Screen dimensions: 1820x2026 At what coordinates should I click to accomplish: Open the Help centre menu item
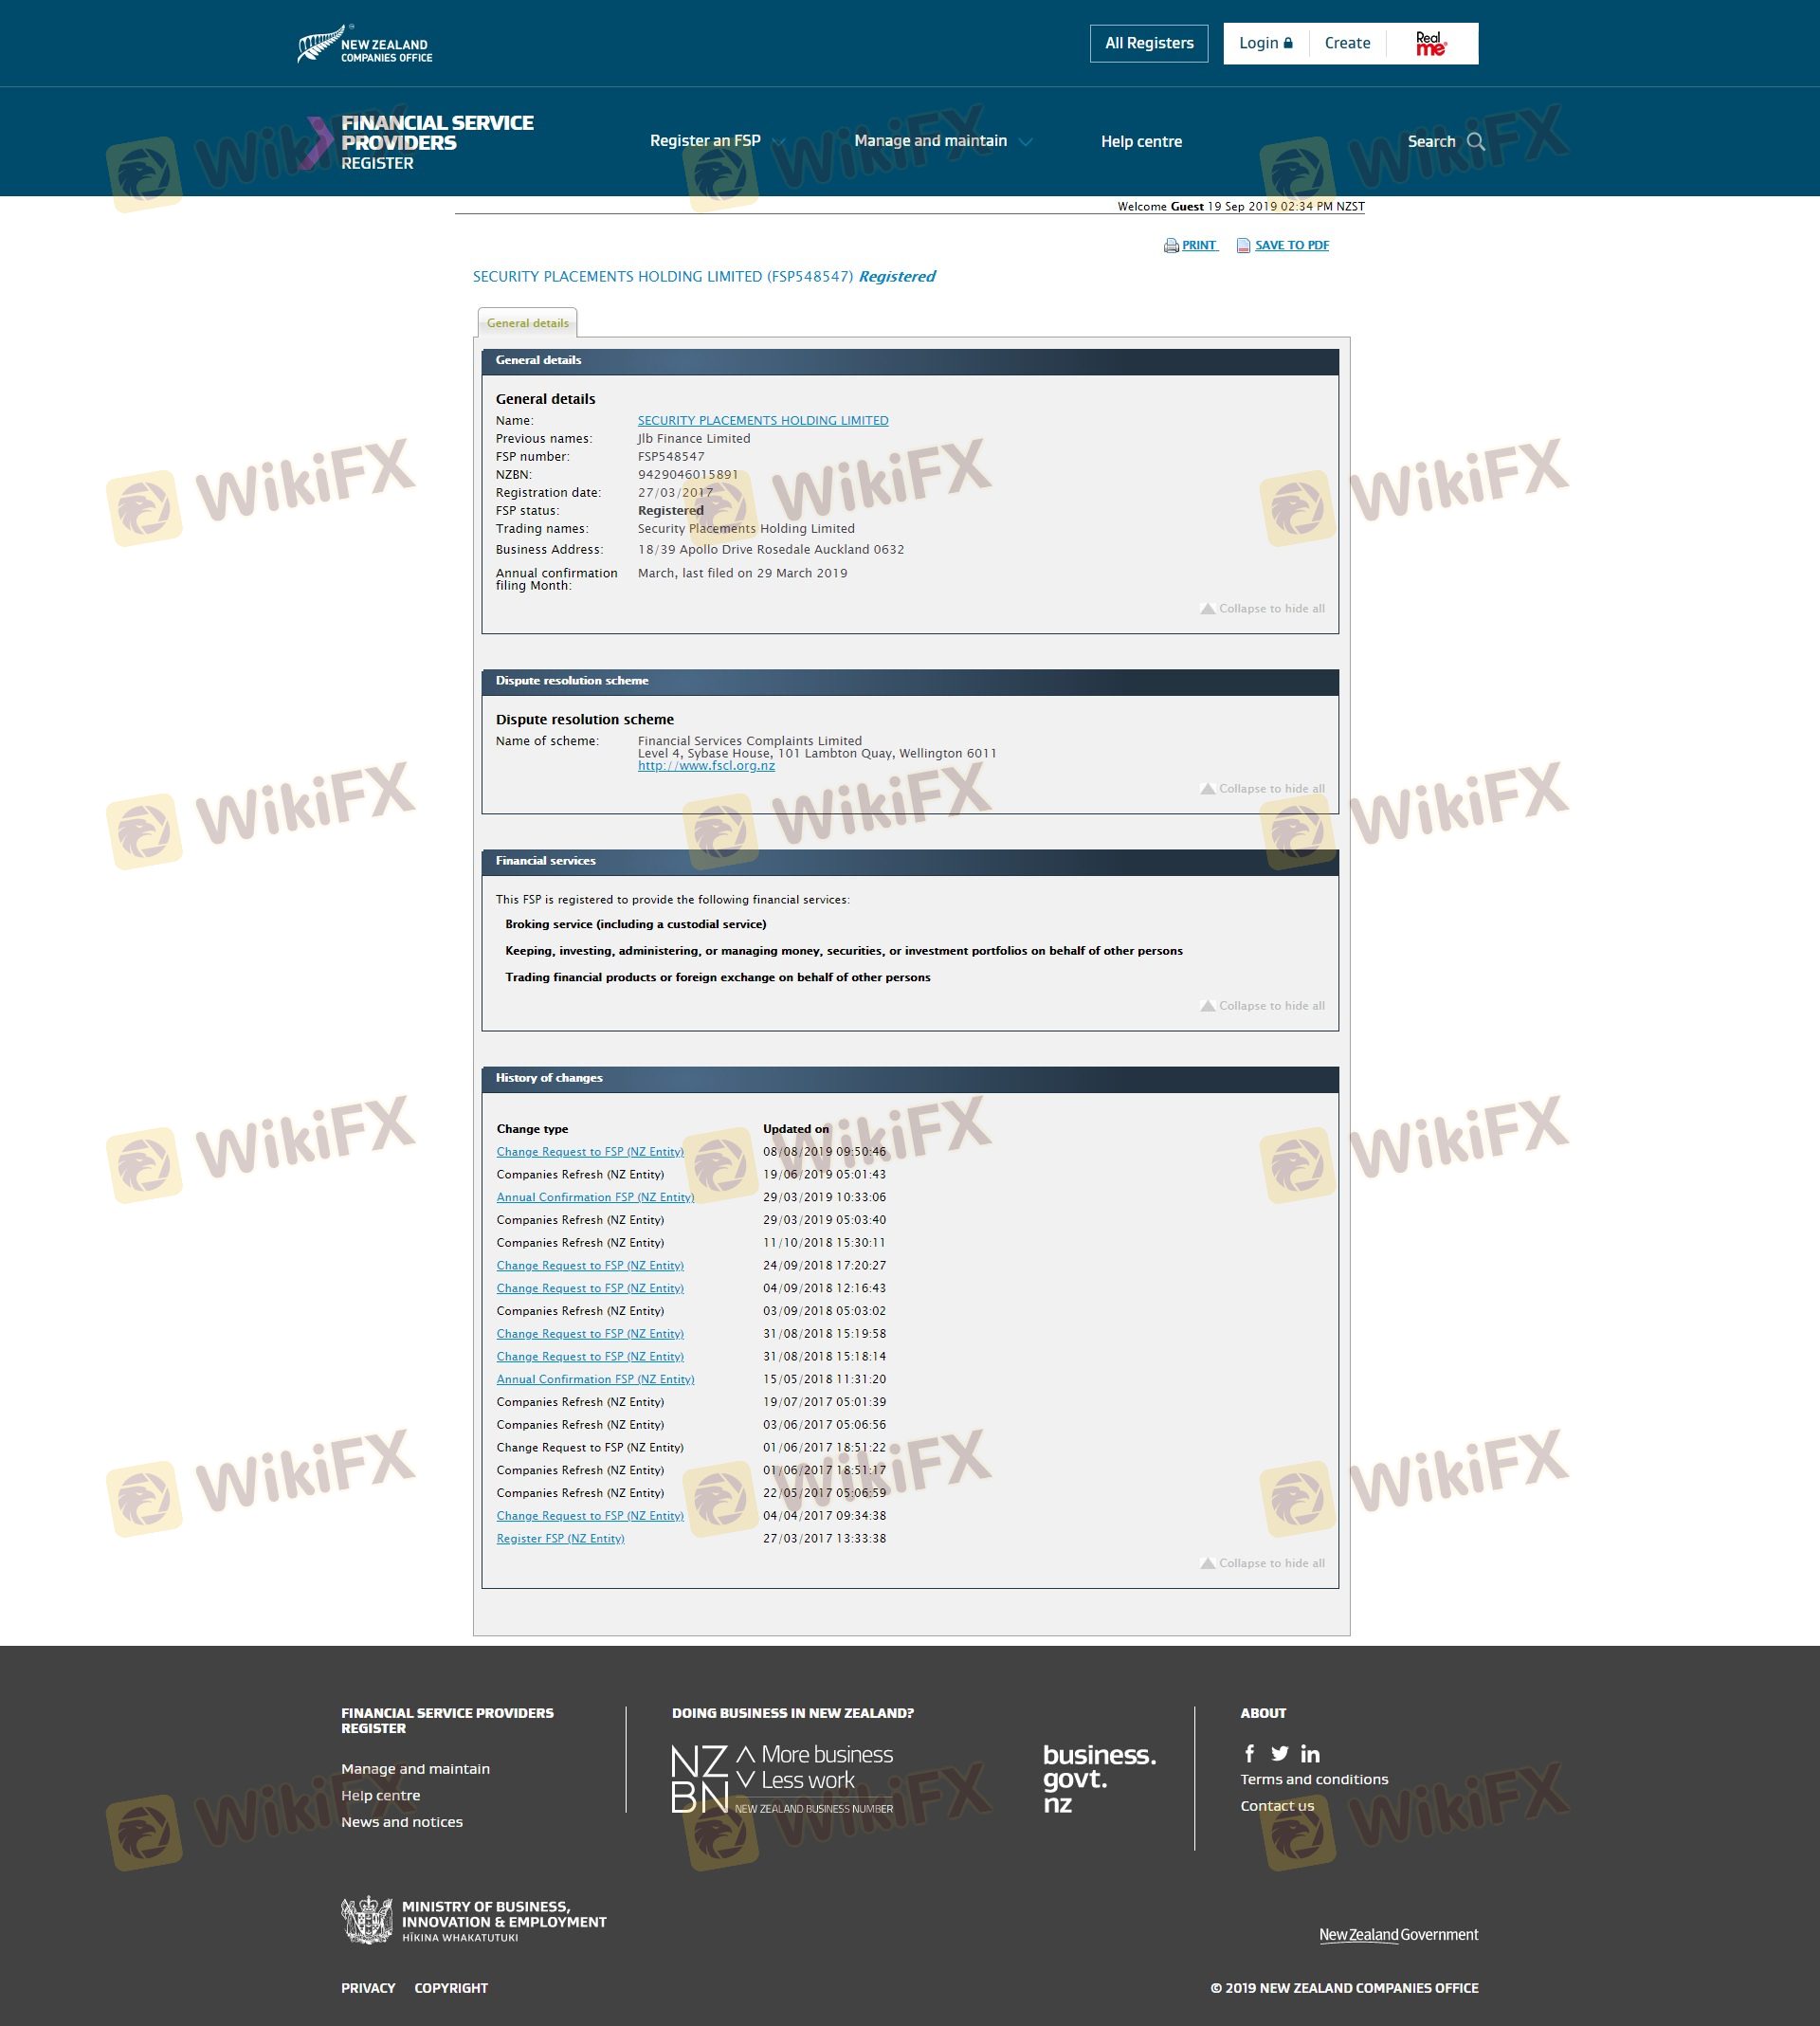(x=1141, y=141)
